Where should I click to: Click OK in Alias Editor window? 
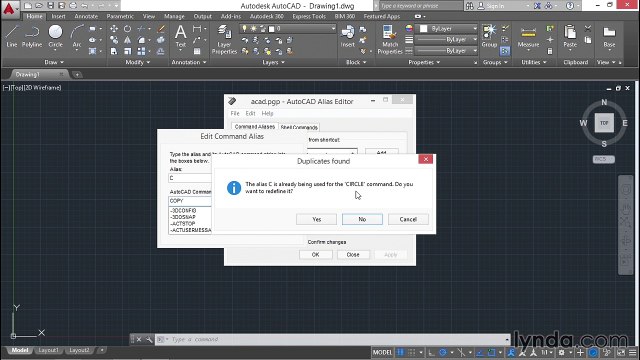316,254
